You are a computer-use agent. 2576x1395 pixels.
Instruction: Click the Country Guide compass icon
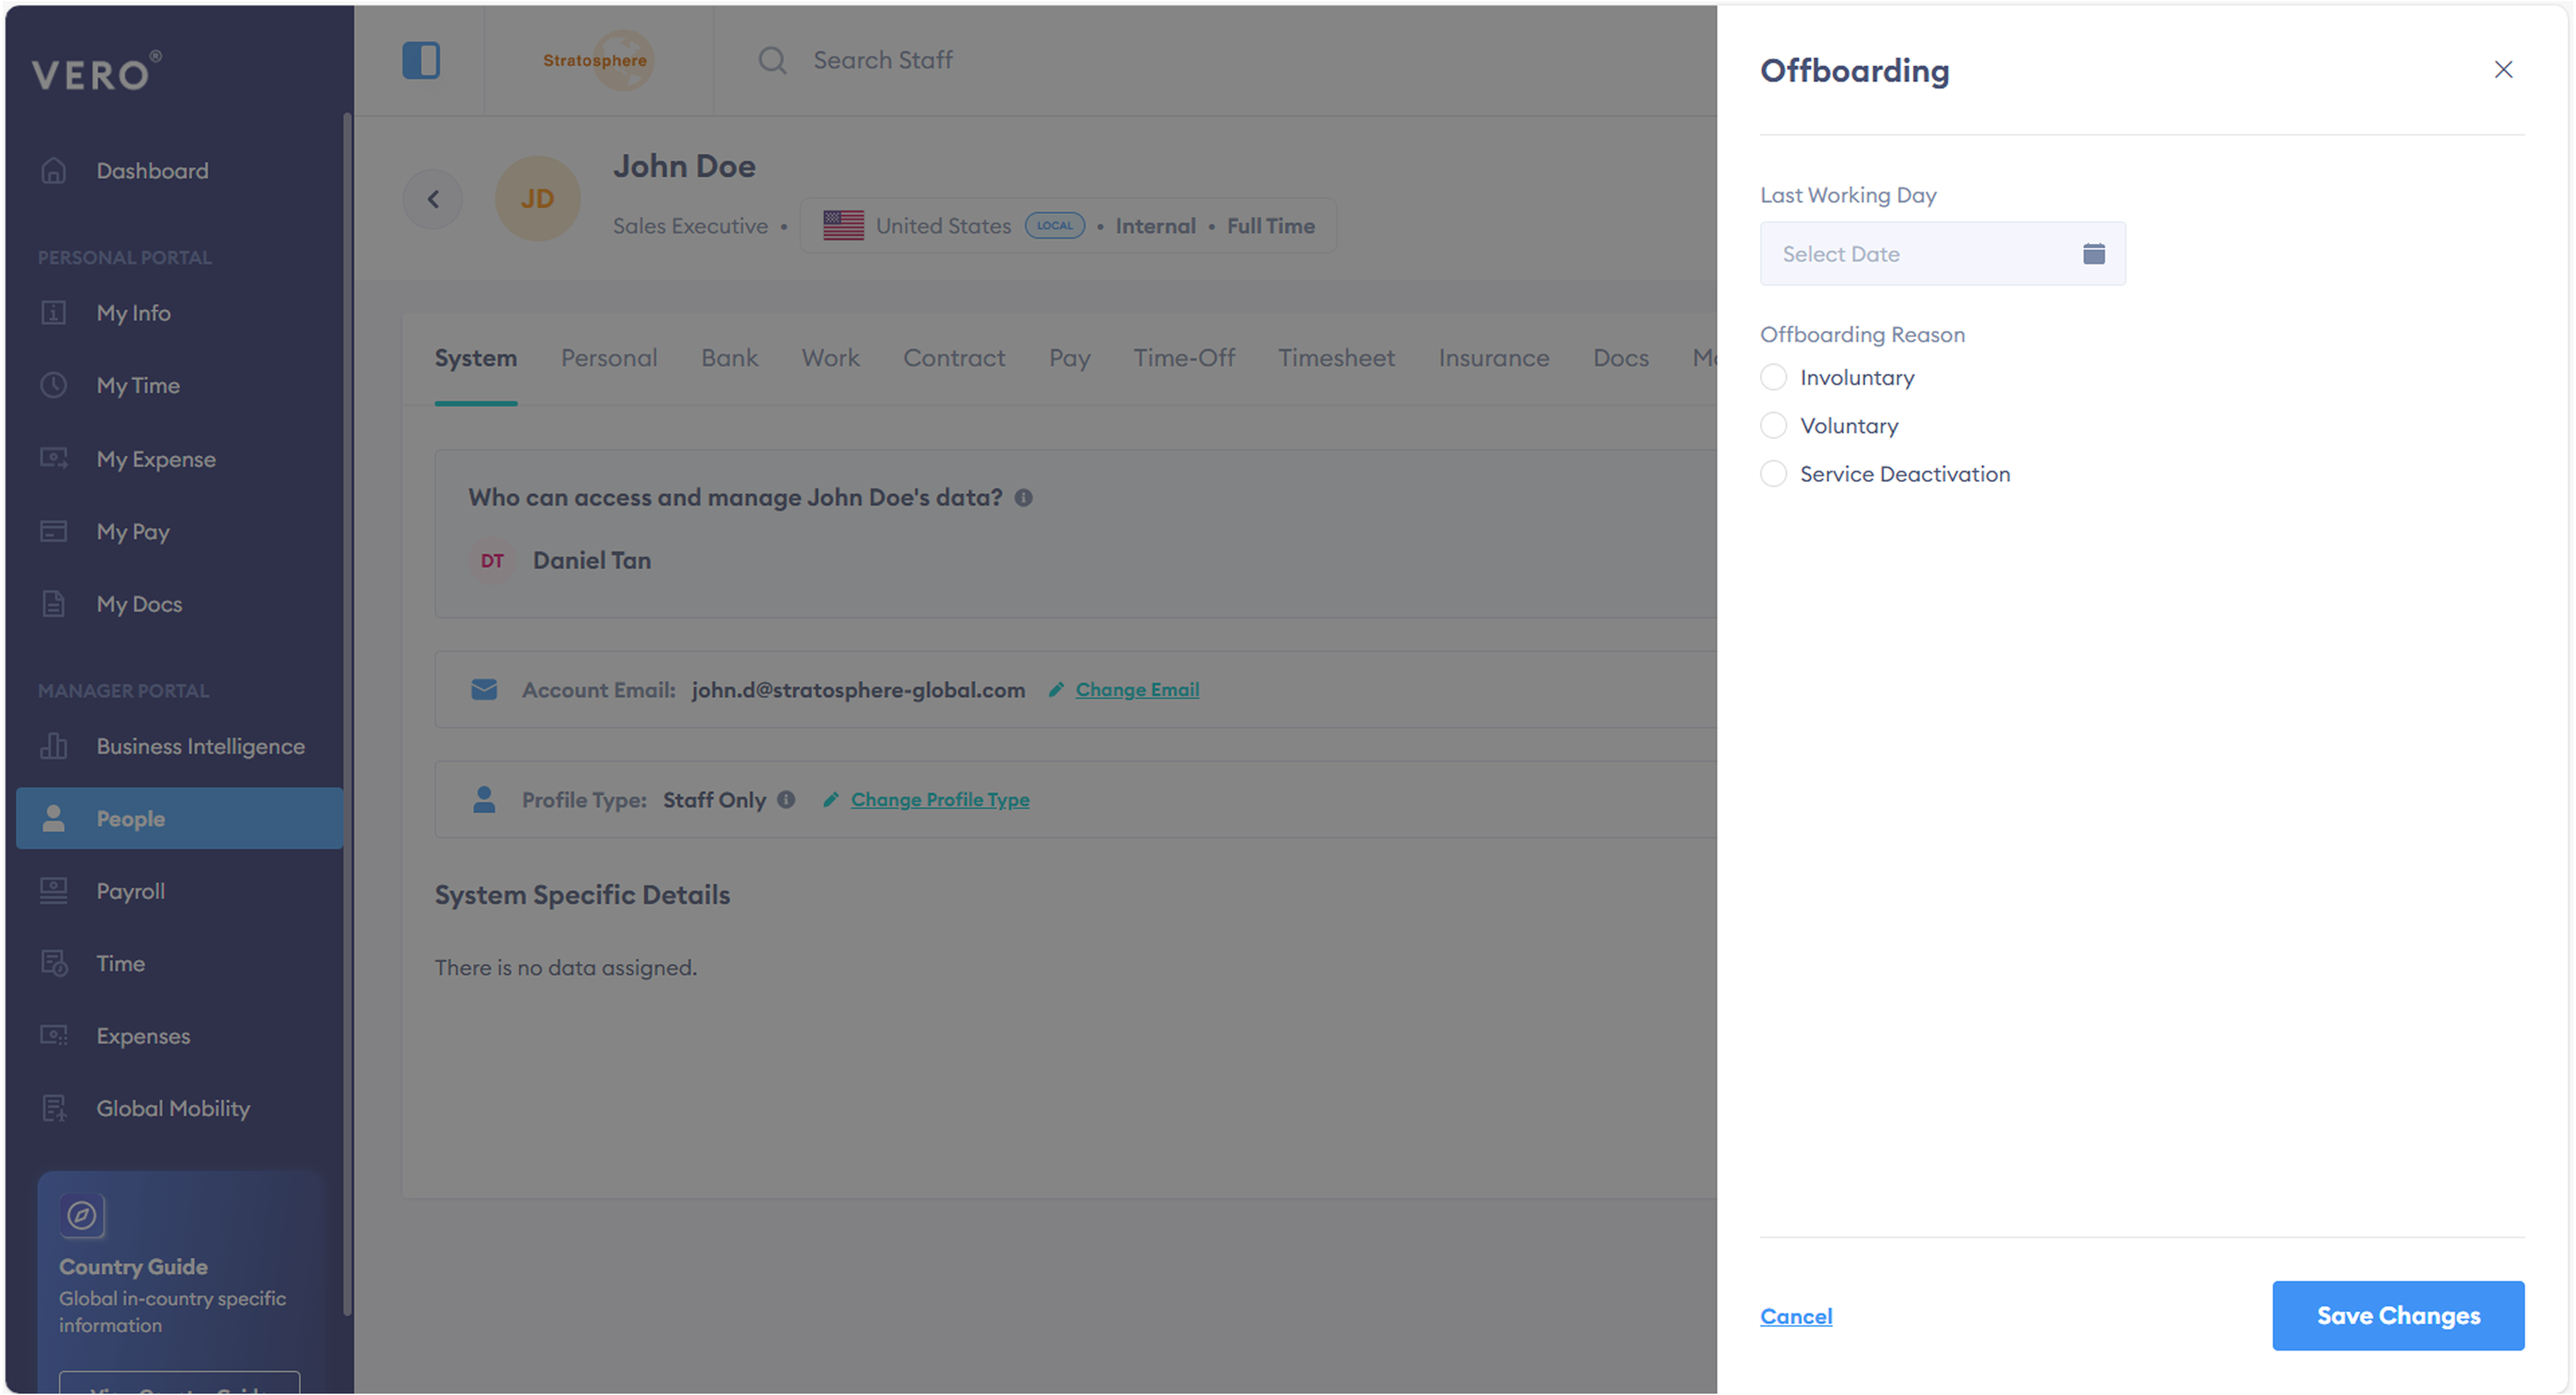(82, 1216)
